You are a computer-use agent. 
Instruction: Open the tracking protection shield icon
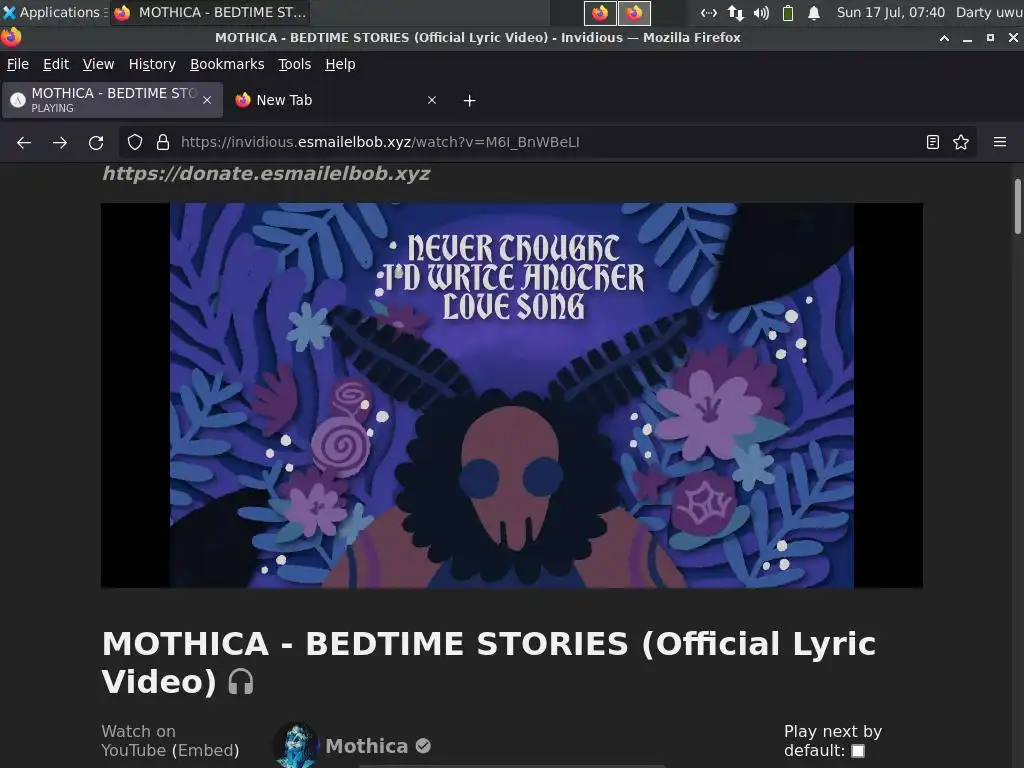pyautogui.click(x=135, y=142)
